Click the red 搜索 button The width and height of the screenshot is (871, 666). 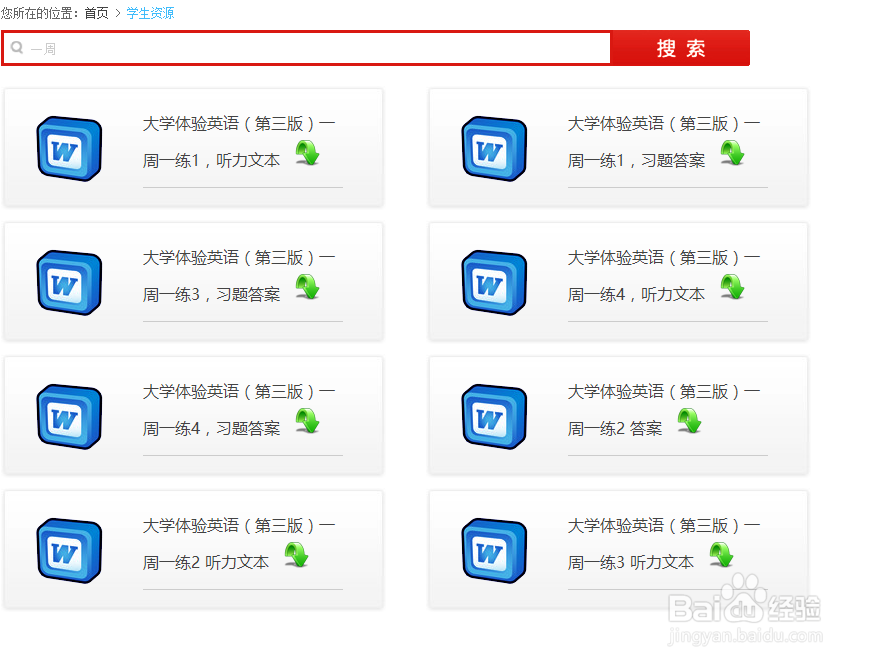point(680,48)
